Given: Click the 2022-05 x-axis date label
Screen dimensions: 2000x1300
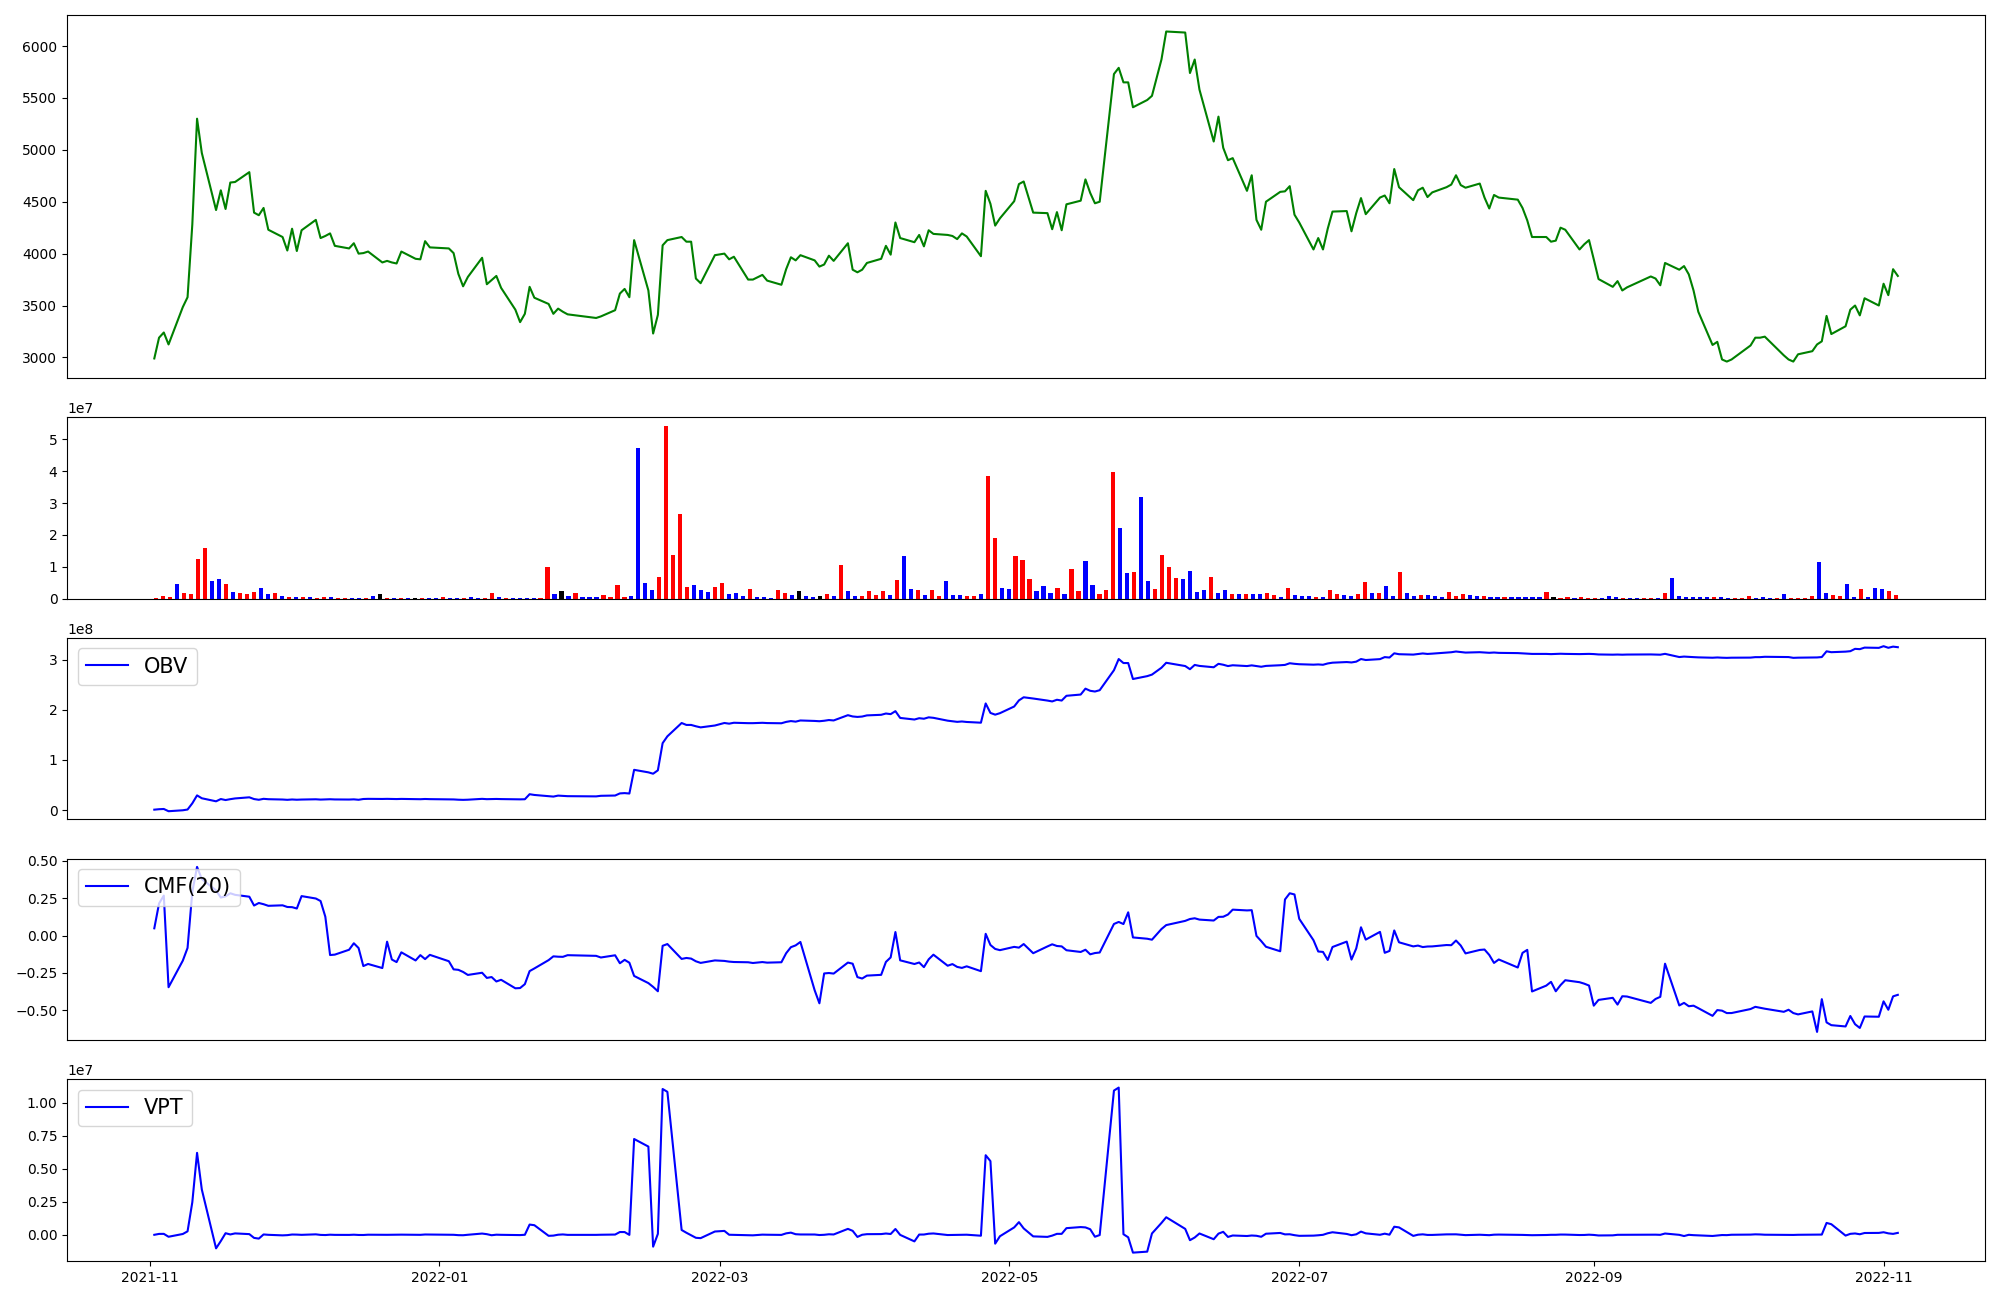Looking at the screenshot, I should click(1010, 1276).
